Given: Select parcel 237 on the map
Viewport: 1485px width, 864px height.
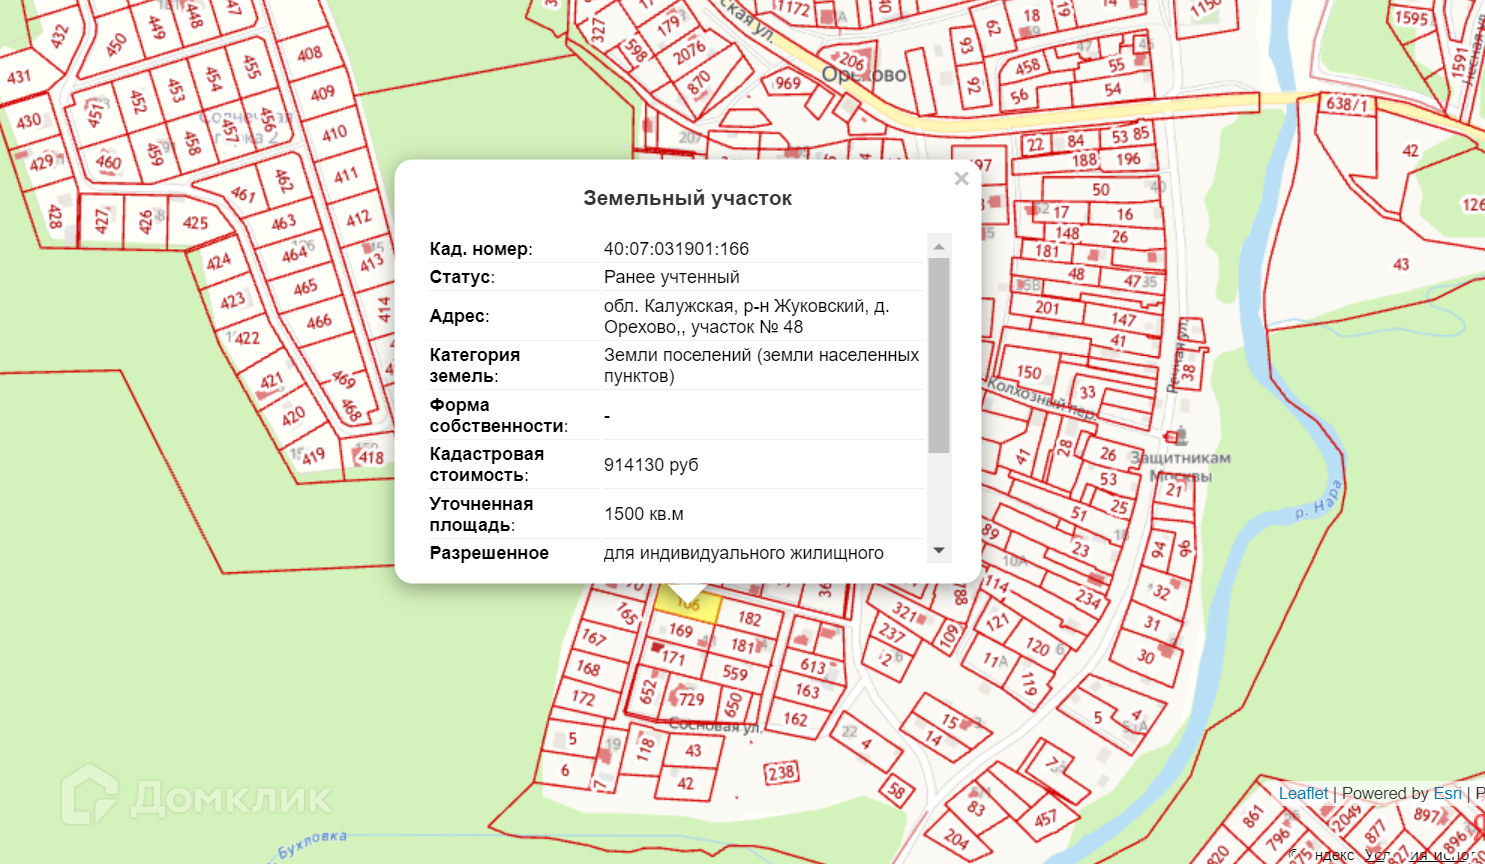Looking at the screenshot, I should point(891,632).
